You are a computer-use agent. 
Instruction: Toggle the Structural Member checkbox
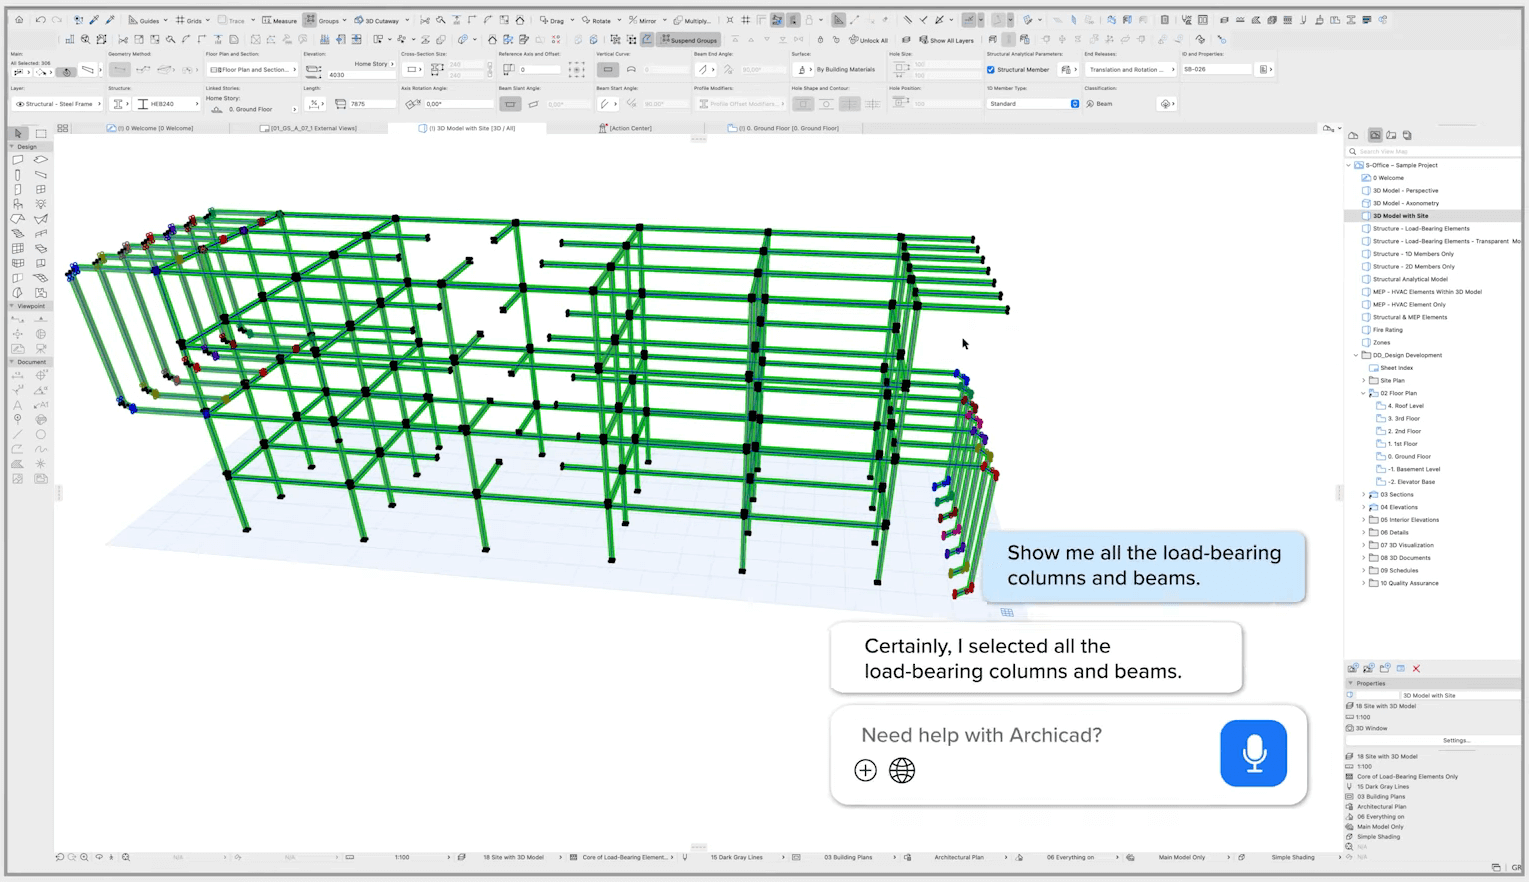991,70
